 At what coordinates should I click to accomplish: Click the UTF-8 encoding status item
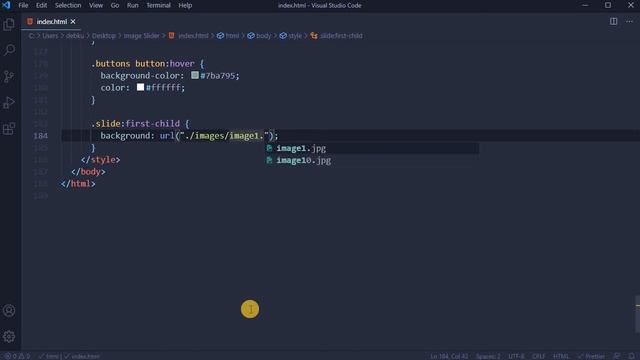tap(516, 356)
